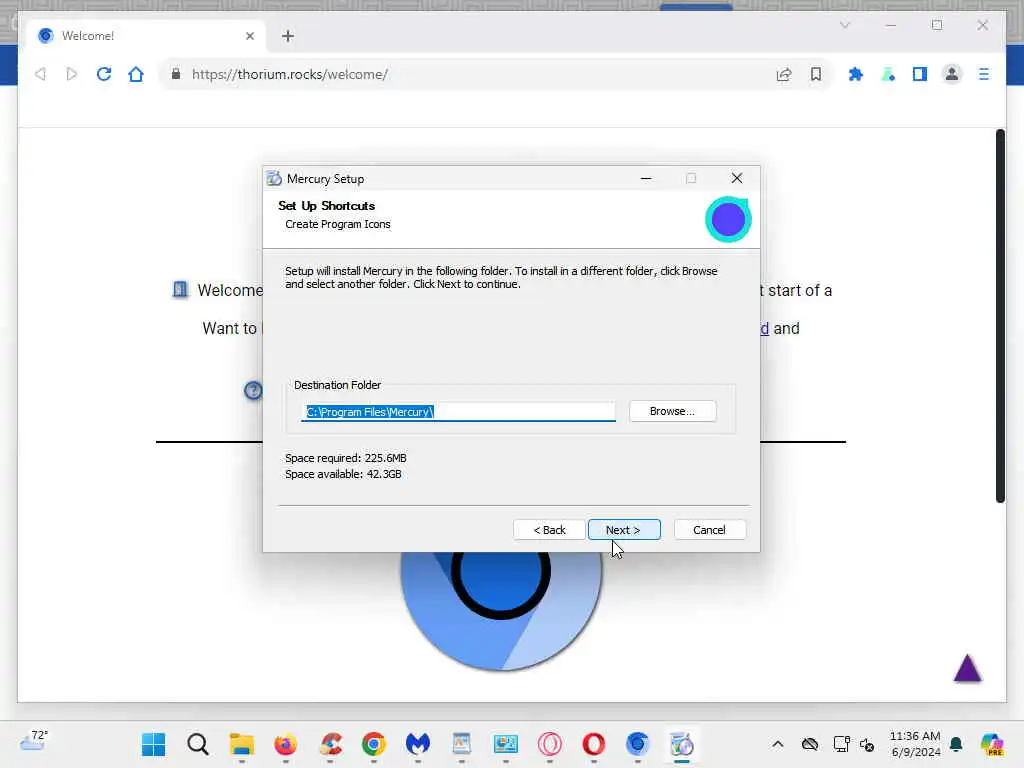Image resolution: width=1024 pixels, height=768 pixels.
Task: Open the extensions puzzle icon
Action: coord(856,74)
